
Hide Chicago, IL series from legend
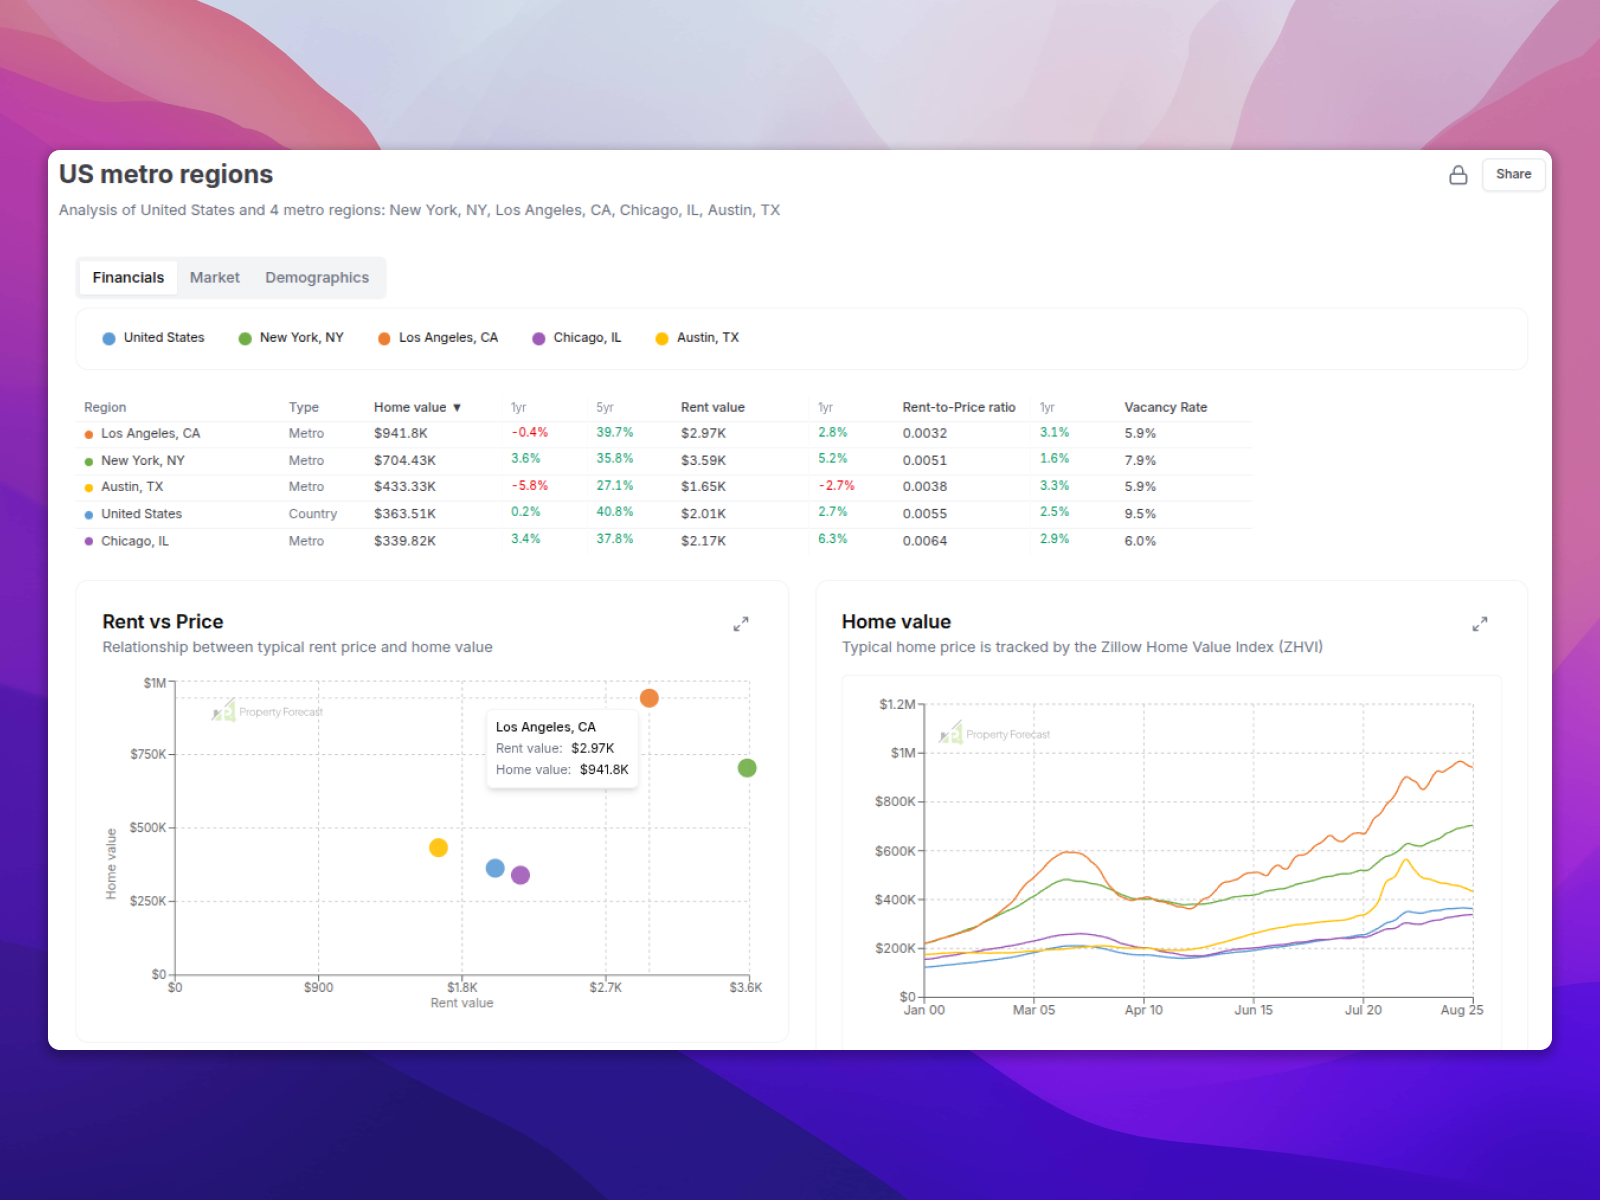pos(577,338)
